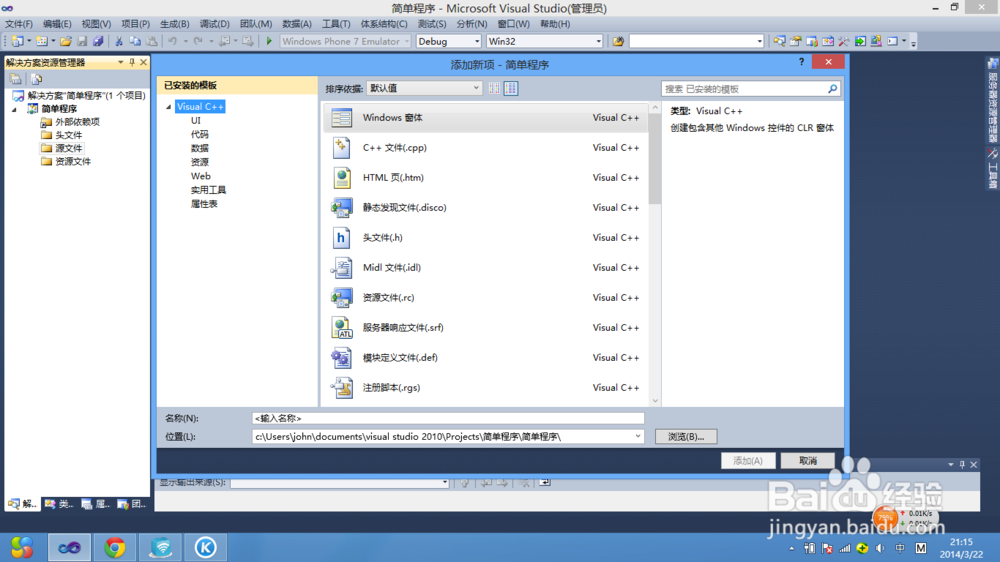The image size is (1000, 562).
Task: Click the volume speaker tray icon
Action: pyautogui.click(x=880, y=548)
